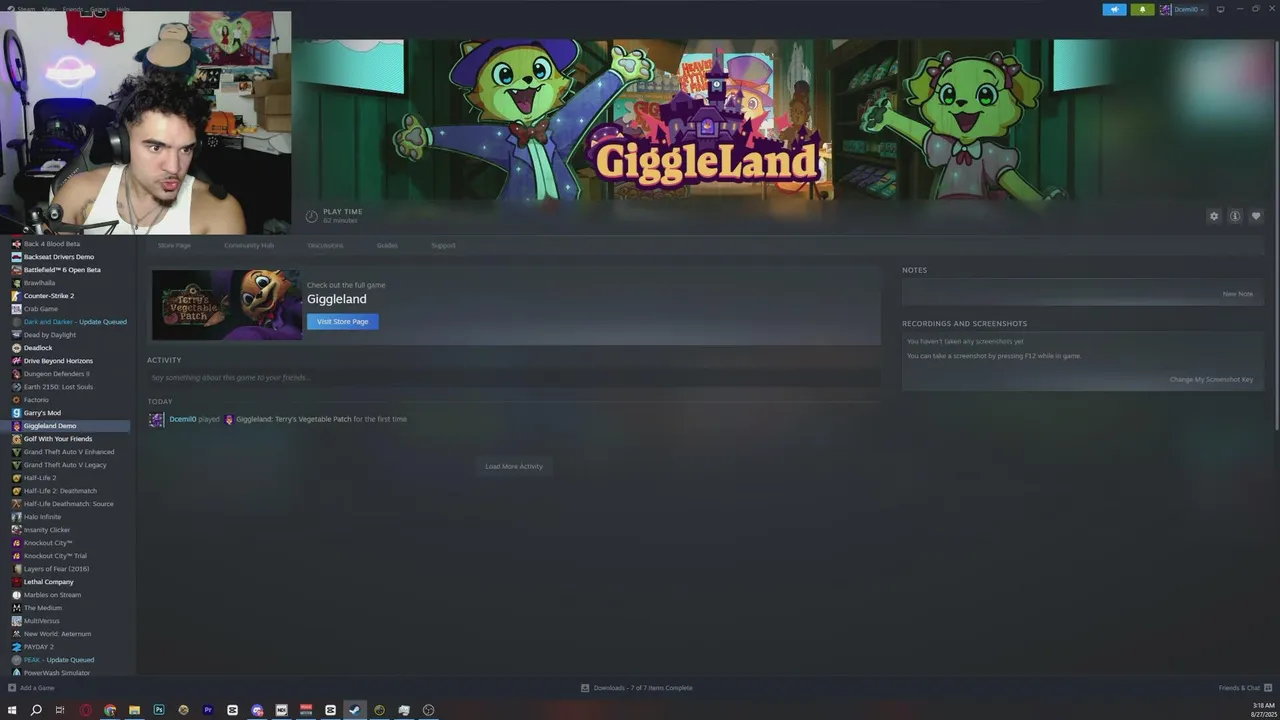Viewport: 1280px width, 720px height.
Task: Click the Steam taskbar icon
Action: point(354,710)
